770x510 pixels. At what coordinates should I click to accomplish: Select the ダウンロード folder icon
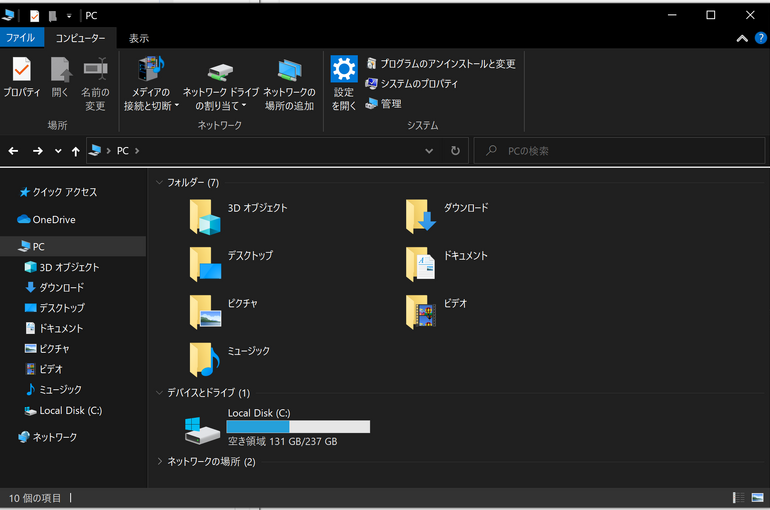[421, 216]
